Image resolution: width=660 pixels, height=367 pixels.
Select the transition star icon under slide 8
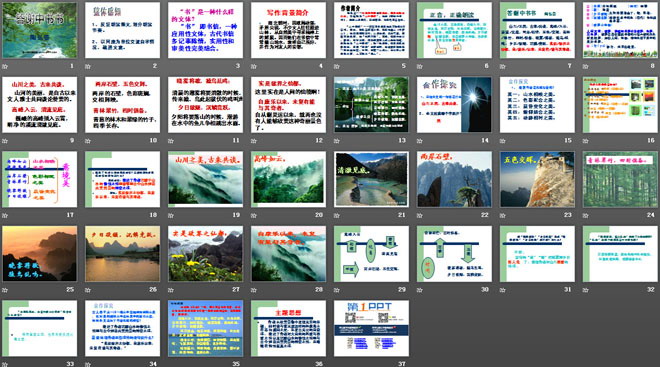586,66
